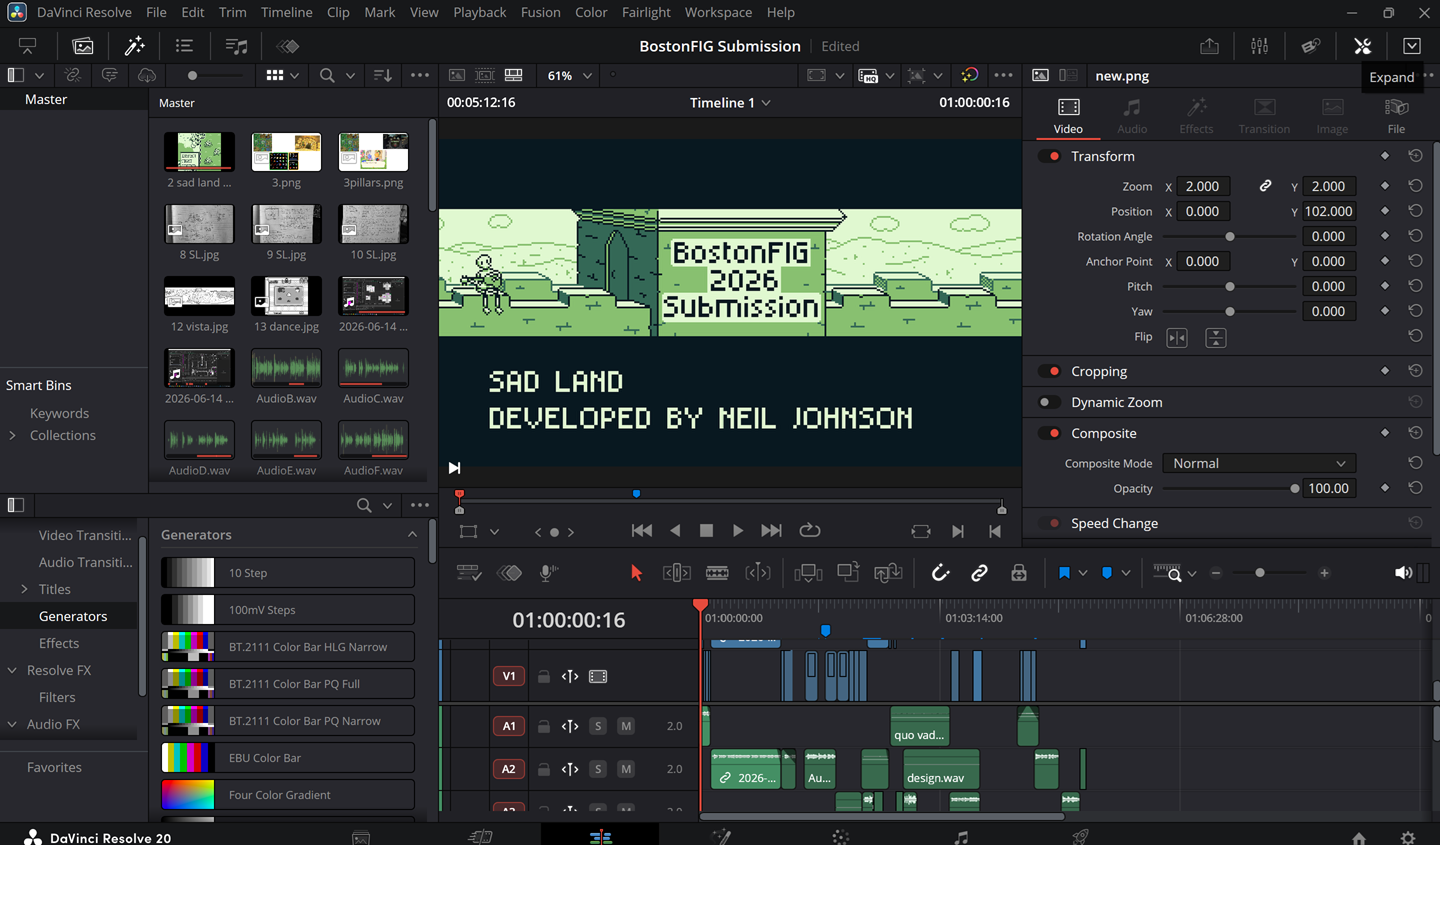The height and width of the screenshot is (900, 1440).
Task: Toggle Loop playback button
Action: [810, 531]
